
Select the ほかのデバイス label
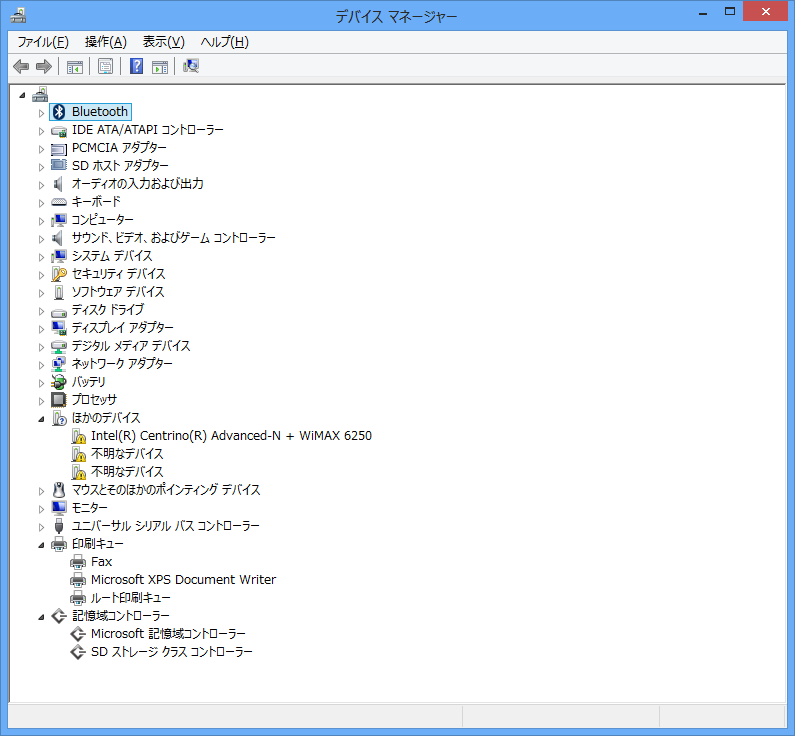[x=105, y=418]
